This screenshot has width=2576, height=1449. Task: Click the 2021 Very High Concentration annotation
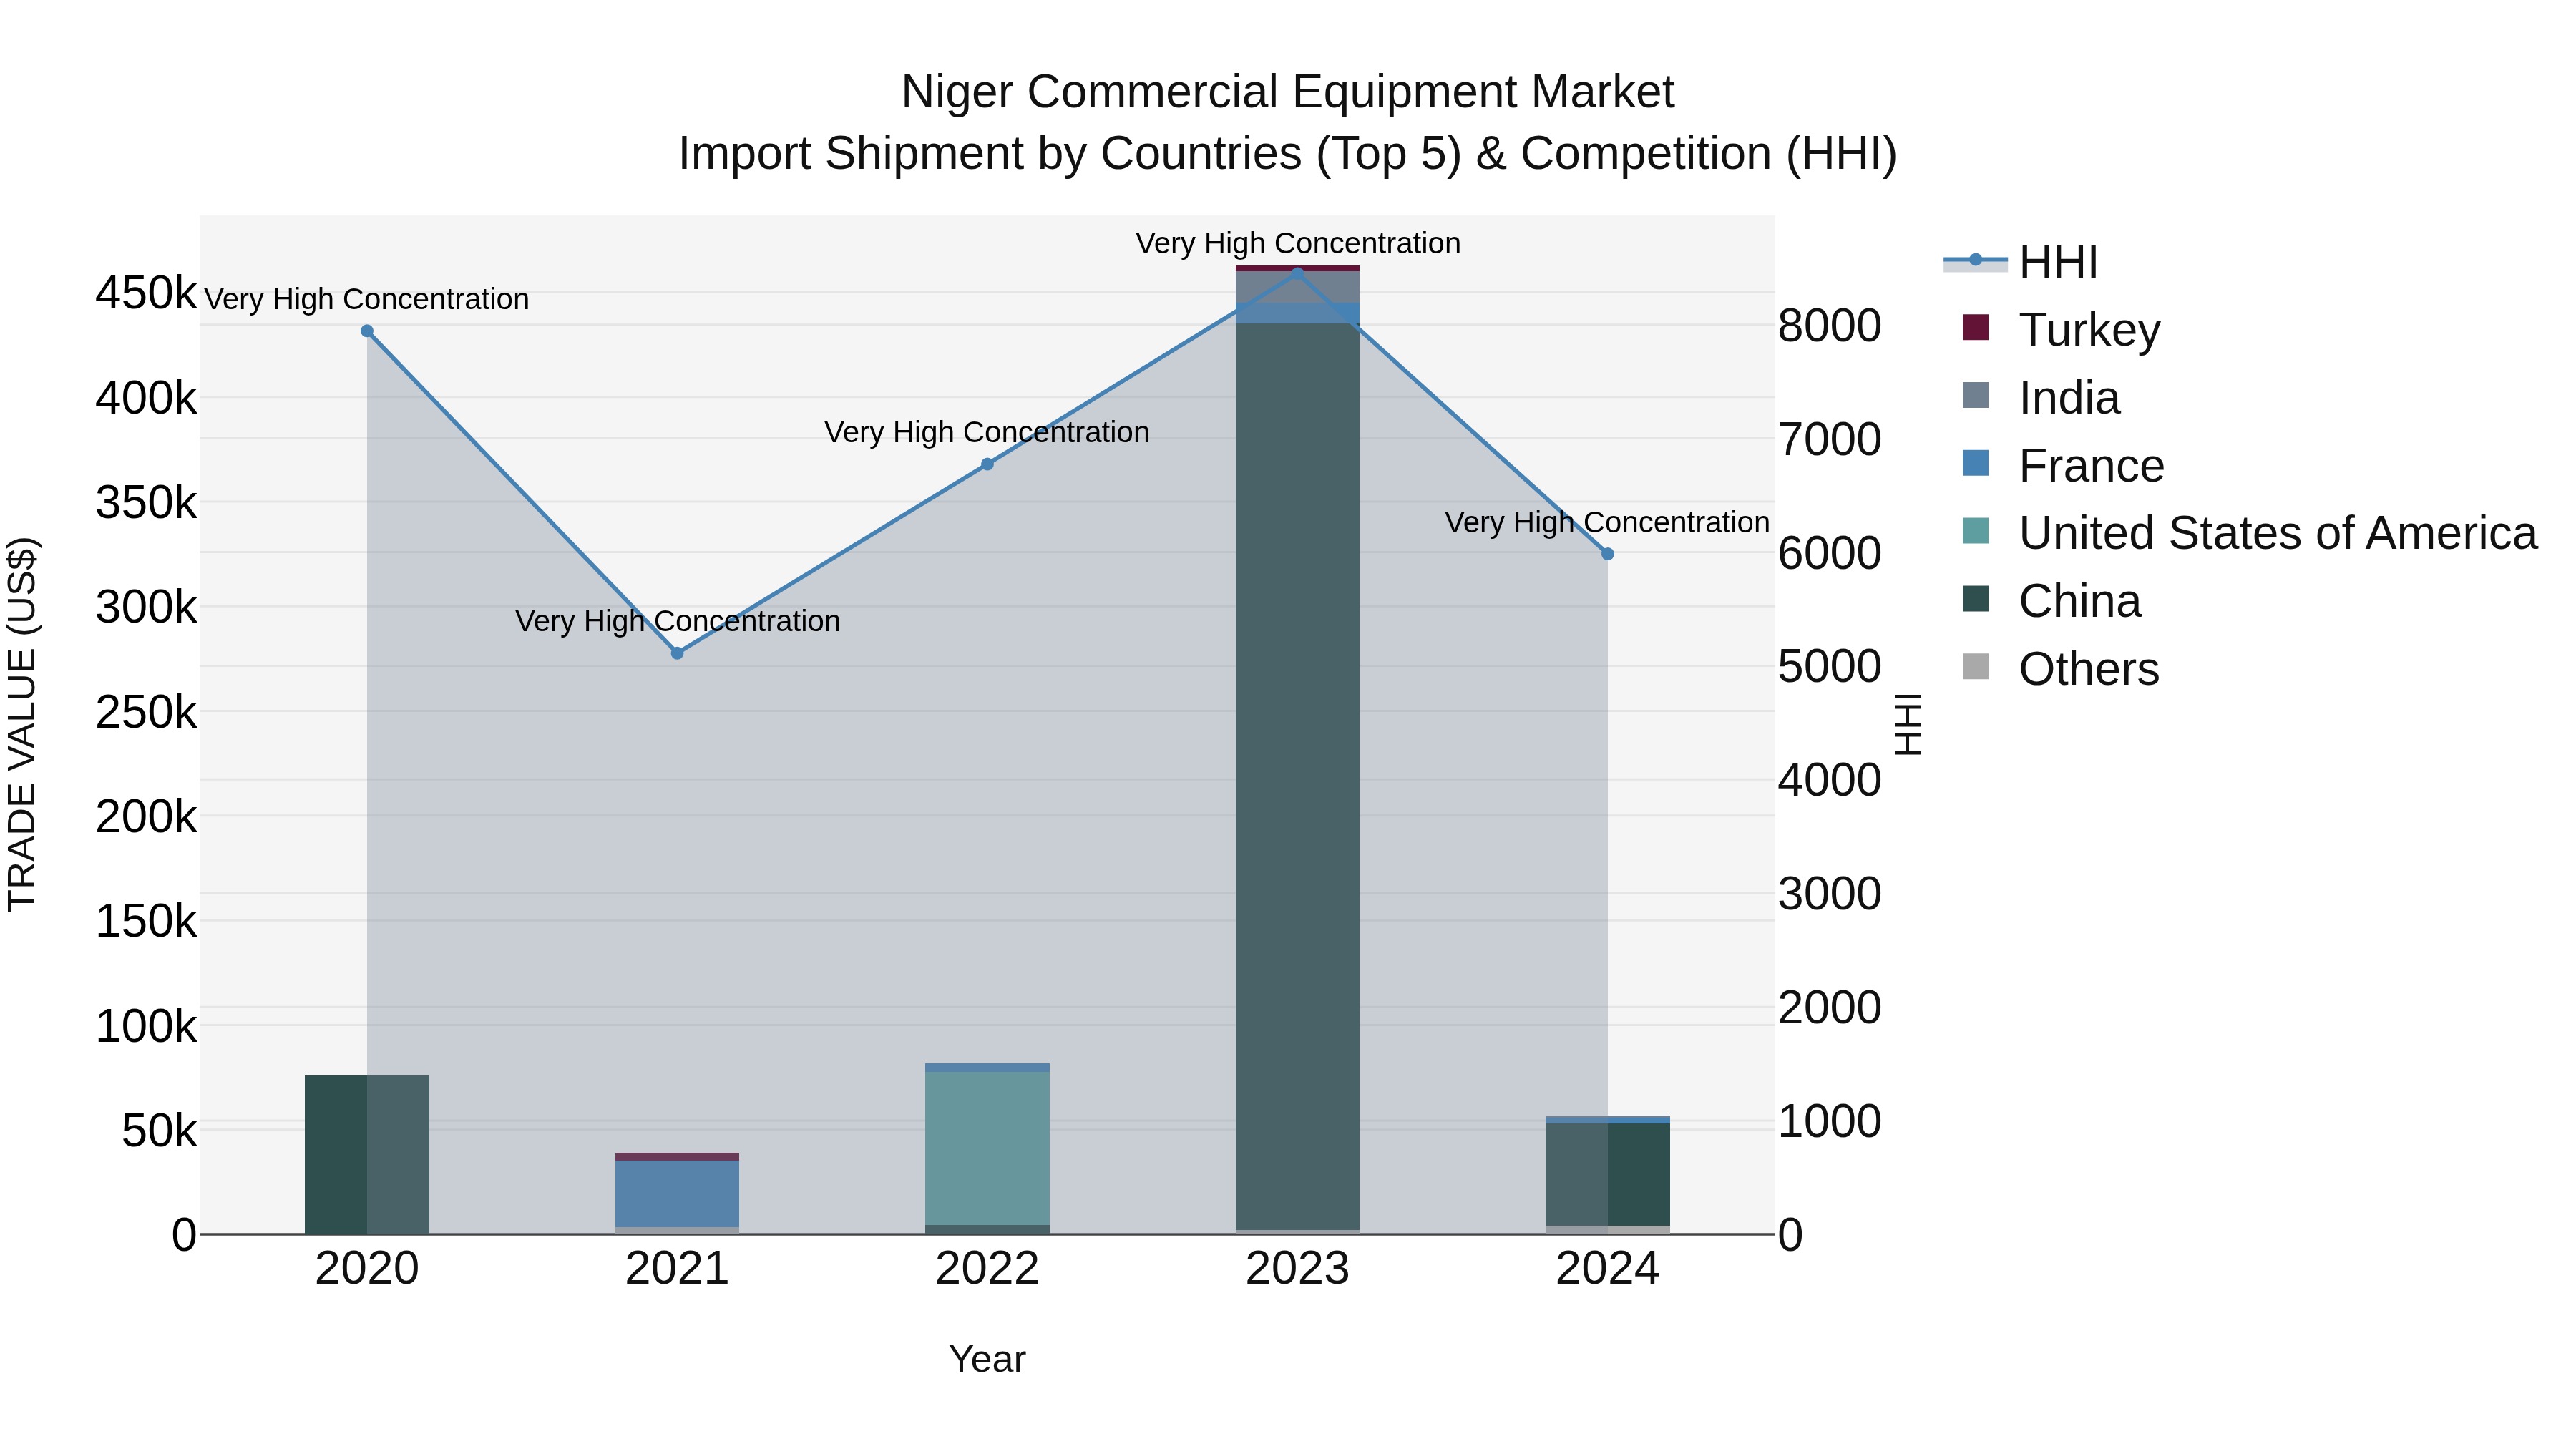point(677,621)
